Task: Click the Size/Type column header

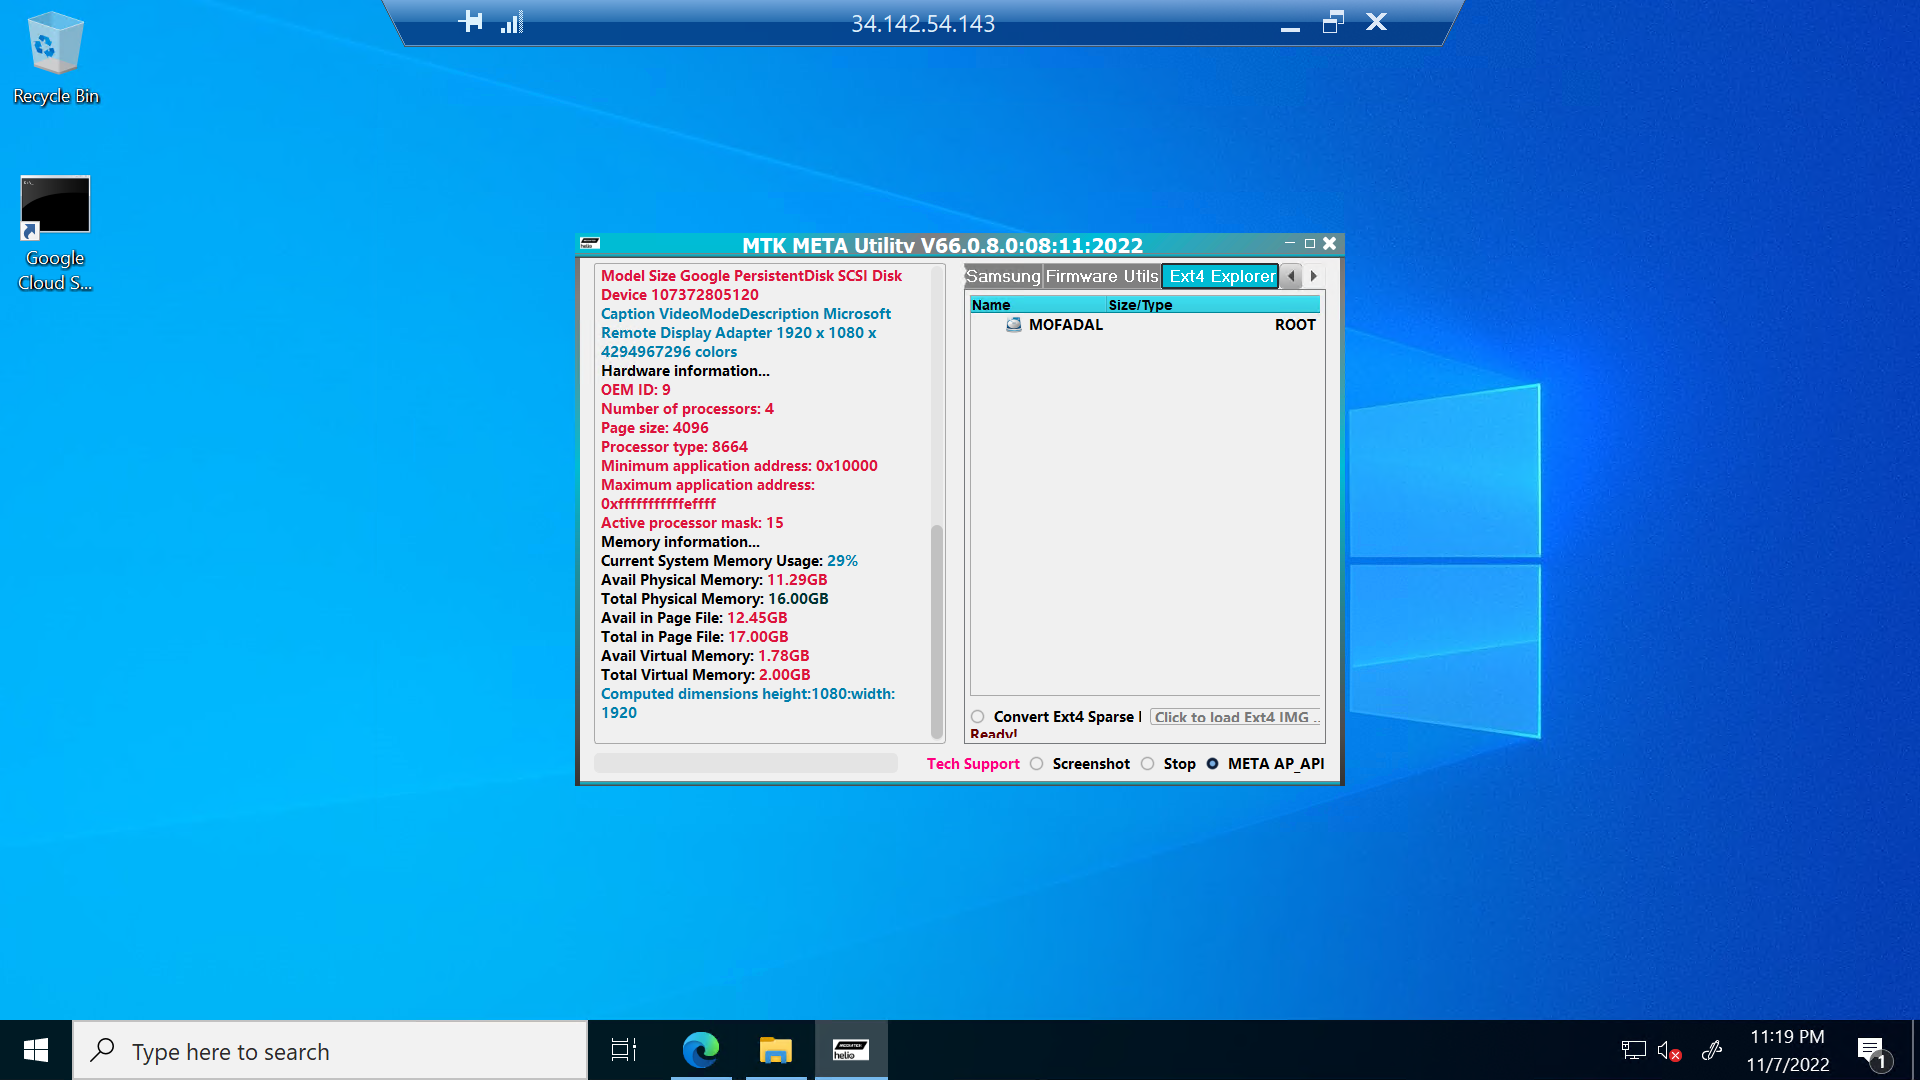Action: pyautogui.click(x=1213, y=305)
